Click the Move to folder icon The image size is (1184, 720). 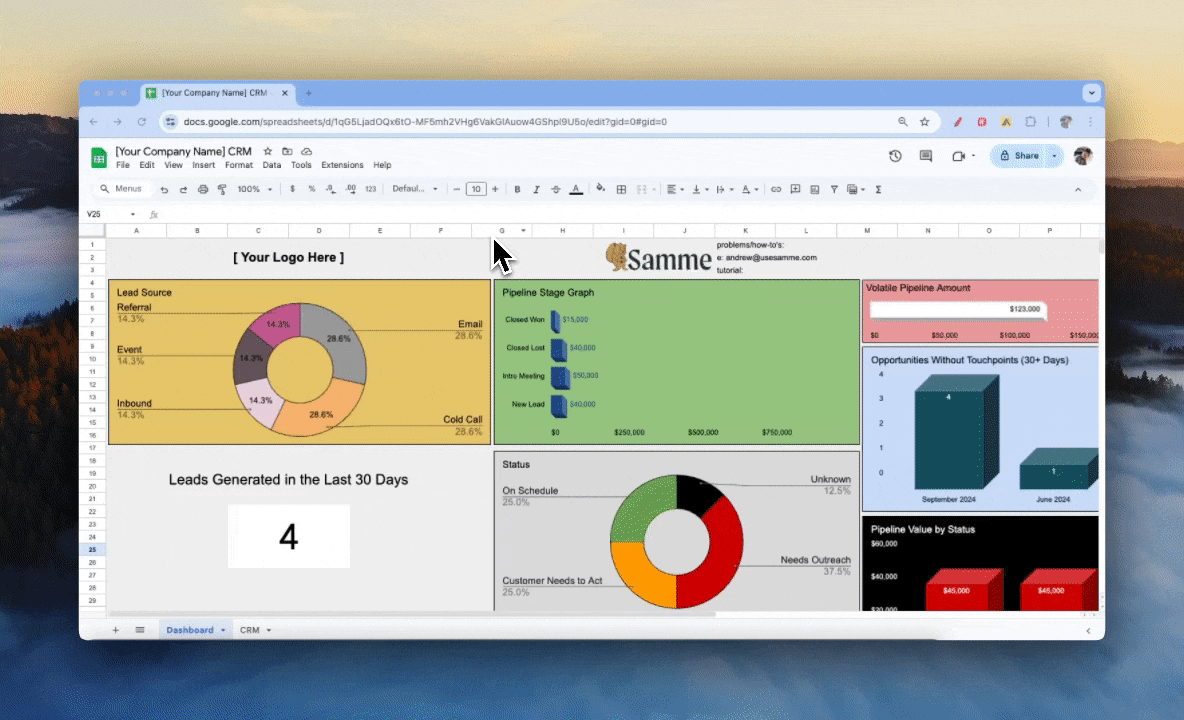pos(287,152)
